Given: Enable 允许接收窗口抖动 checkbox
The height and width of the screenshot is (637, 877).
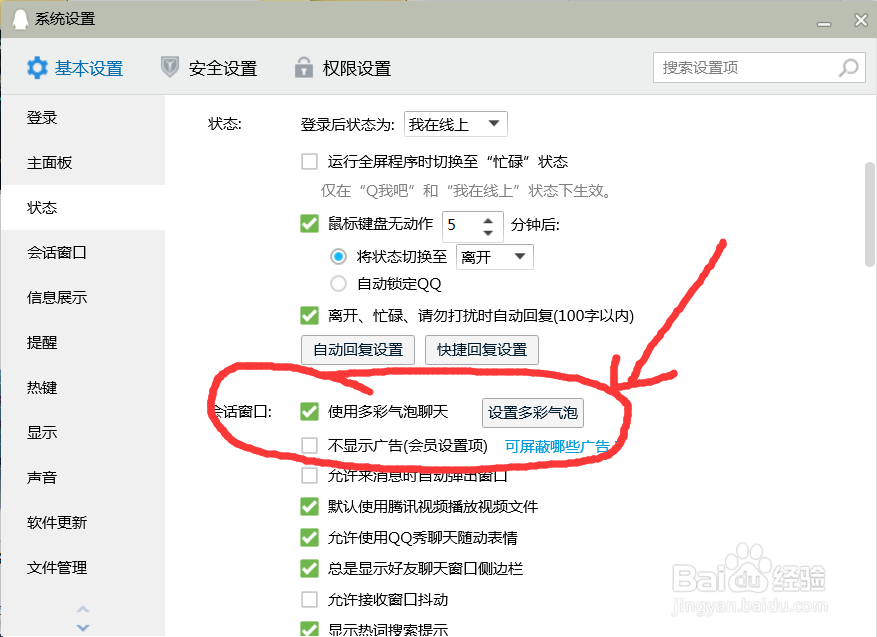Looking at the screenshot, I should coord(309,600).
